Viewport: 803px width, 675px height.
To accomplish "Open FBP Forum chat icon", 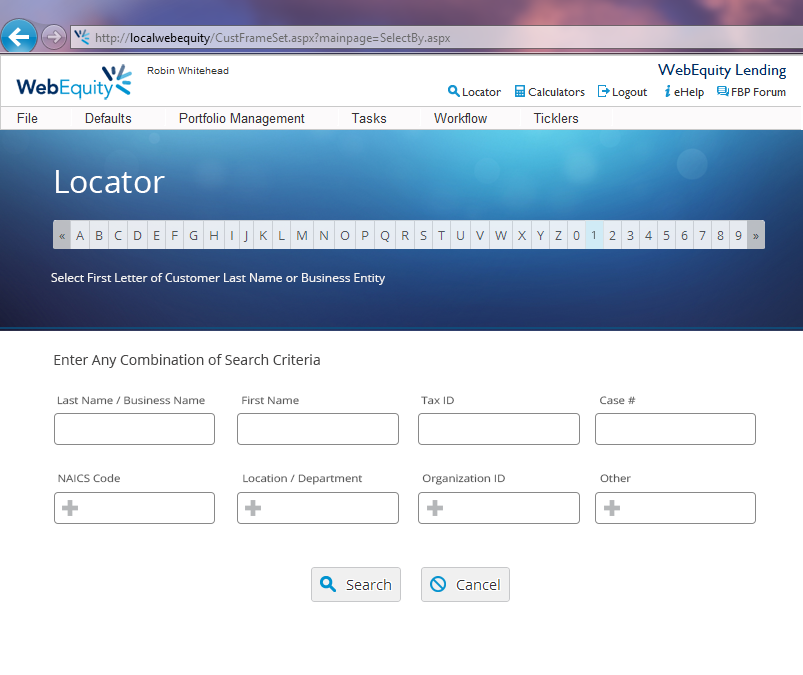I will pos(723,92).
